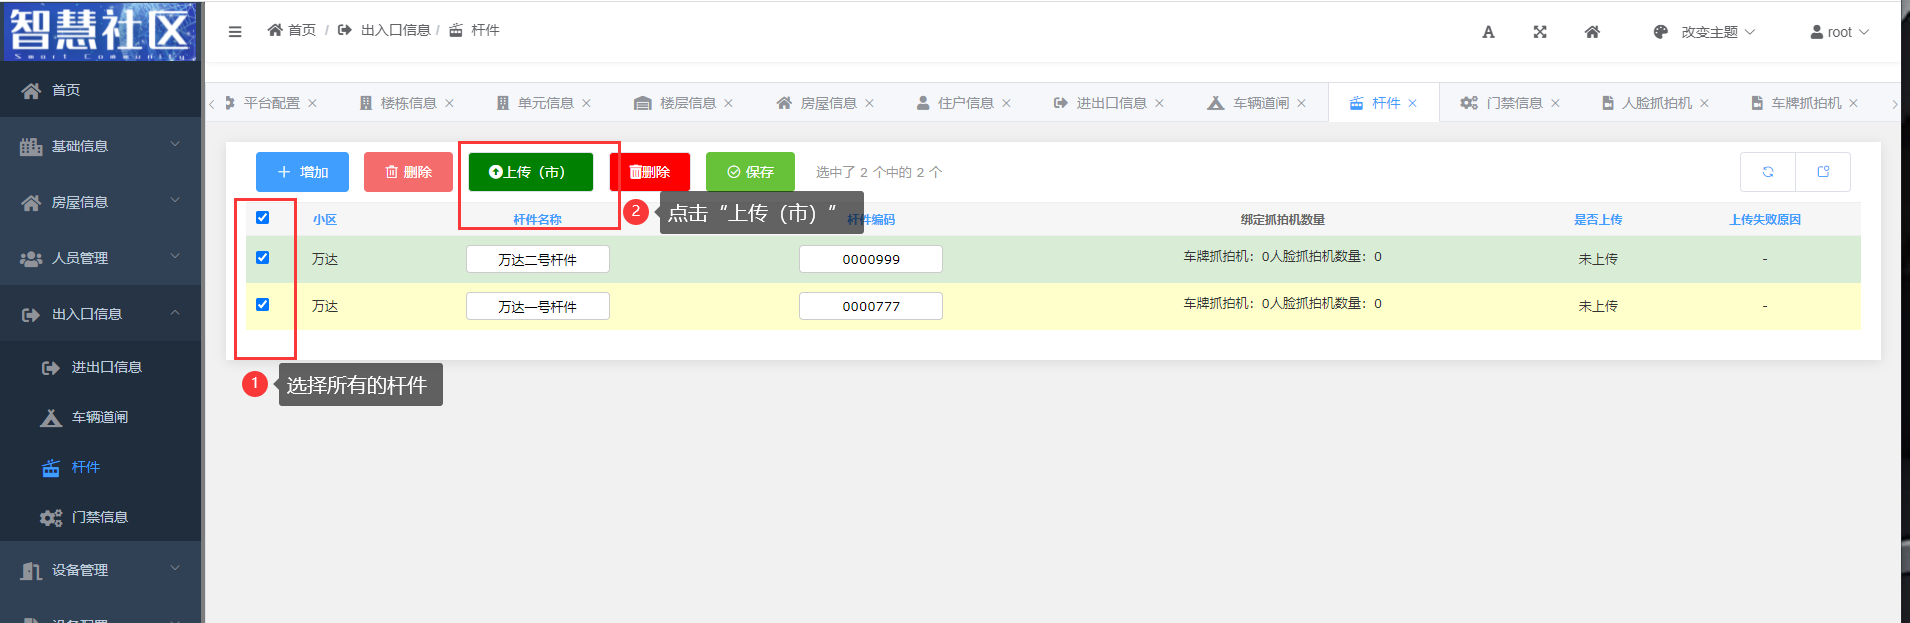Click the refresh icon above the table
This screenshot has height=623, width=1910.
tap(1768, 172)
